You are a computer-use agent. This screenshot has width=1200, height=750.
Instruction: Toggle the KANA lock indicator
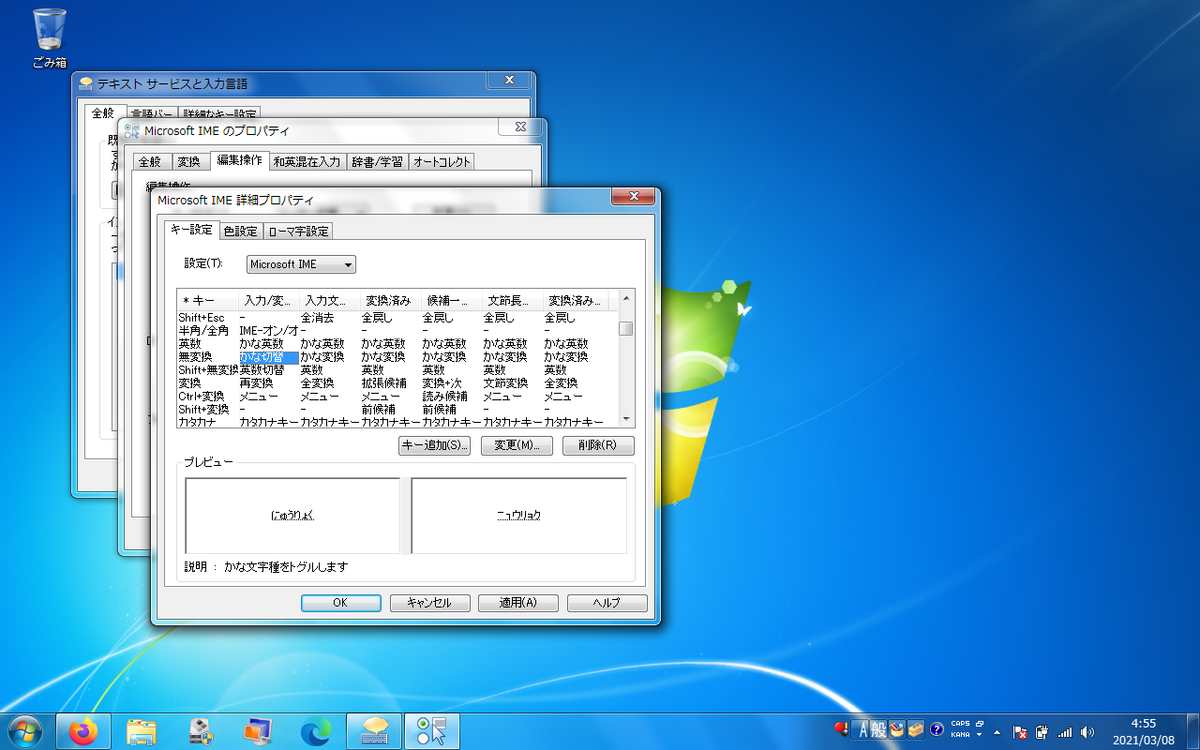(x=960, y=735)
